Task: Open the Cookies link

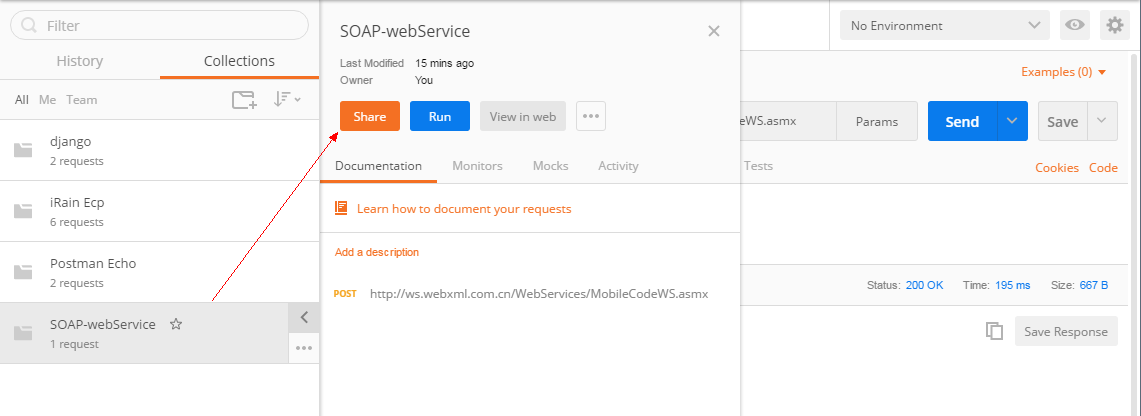Action: [1057, 167]
